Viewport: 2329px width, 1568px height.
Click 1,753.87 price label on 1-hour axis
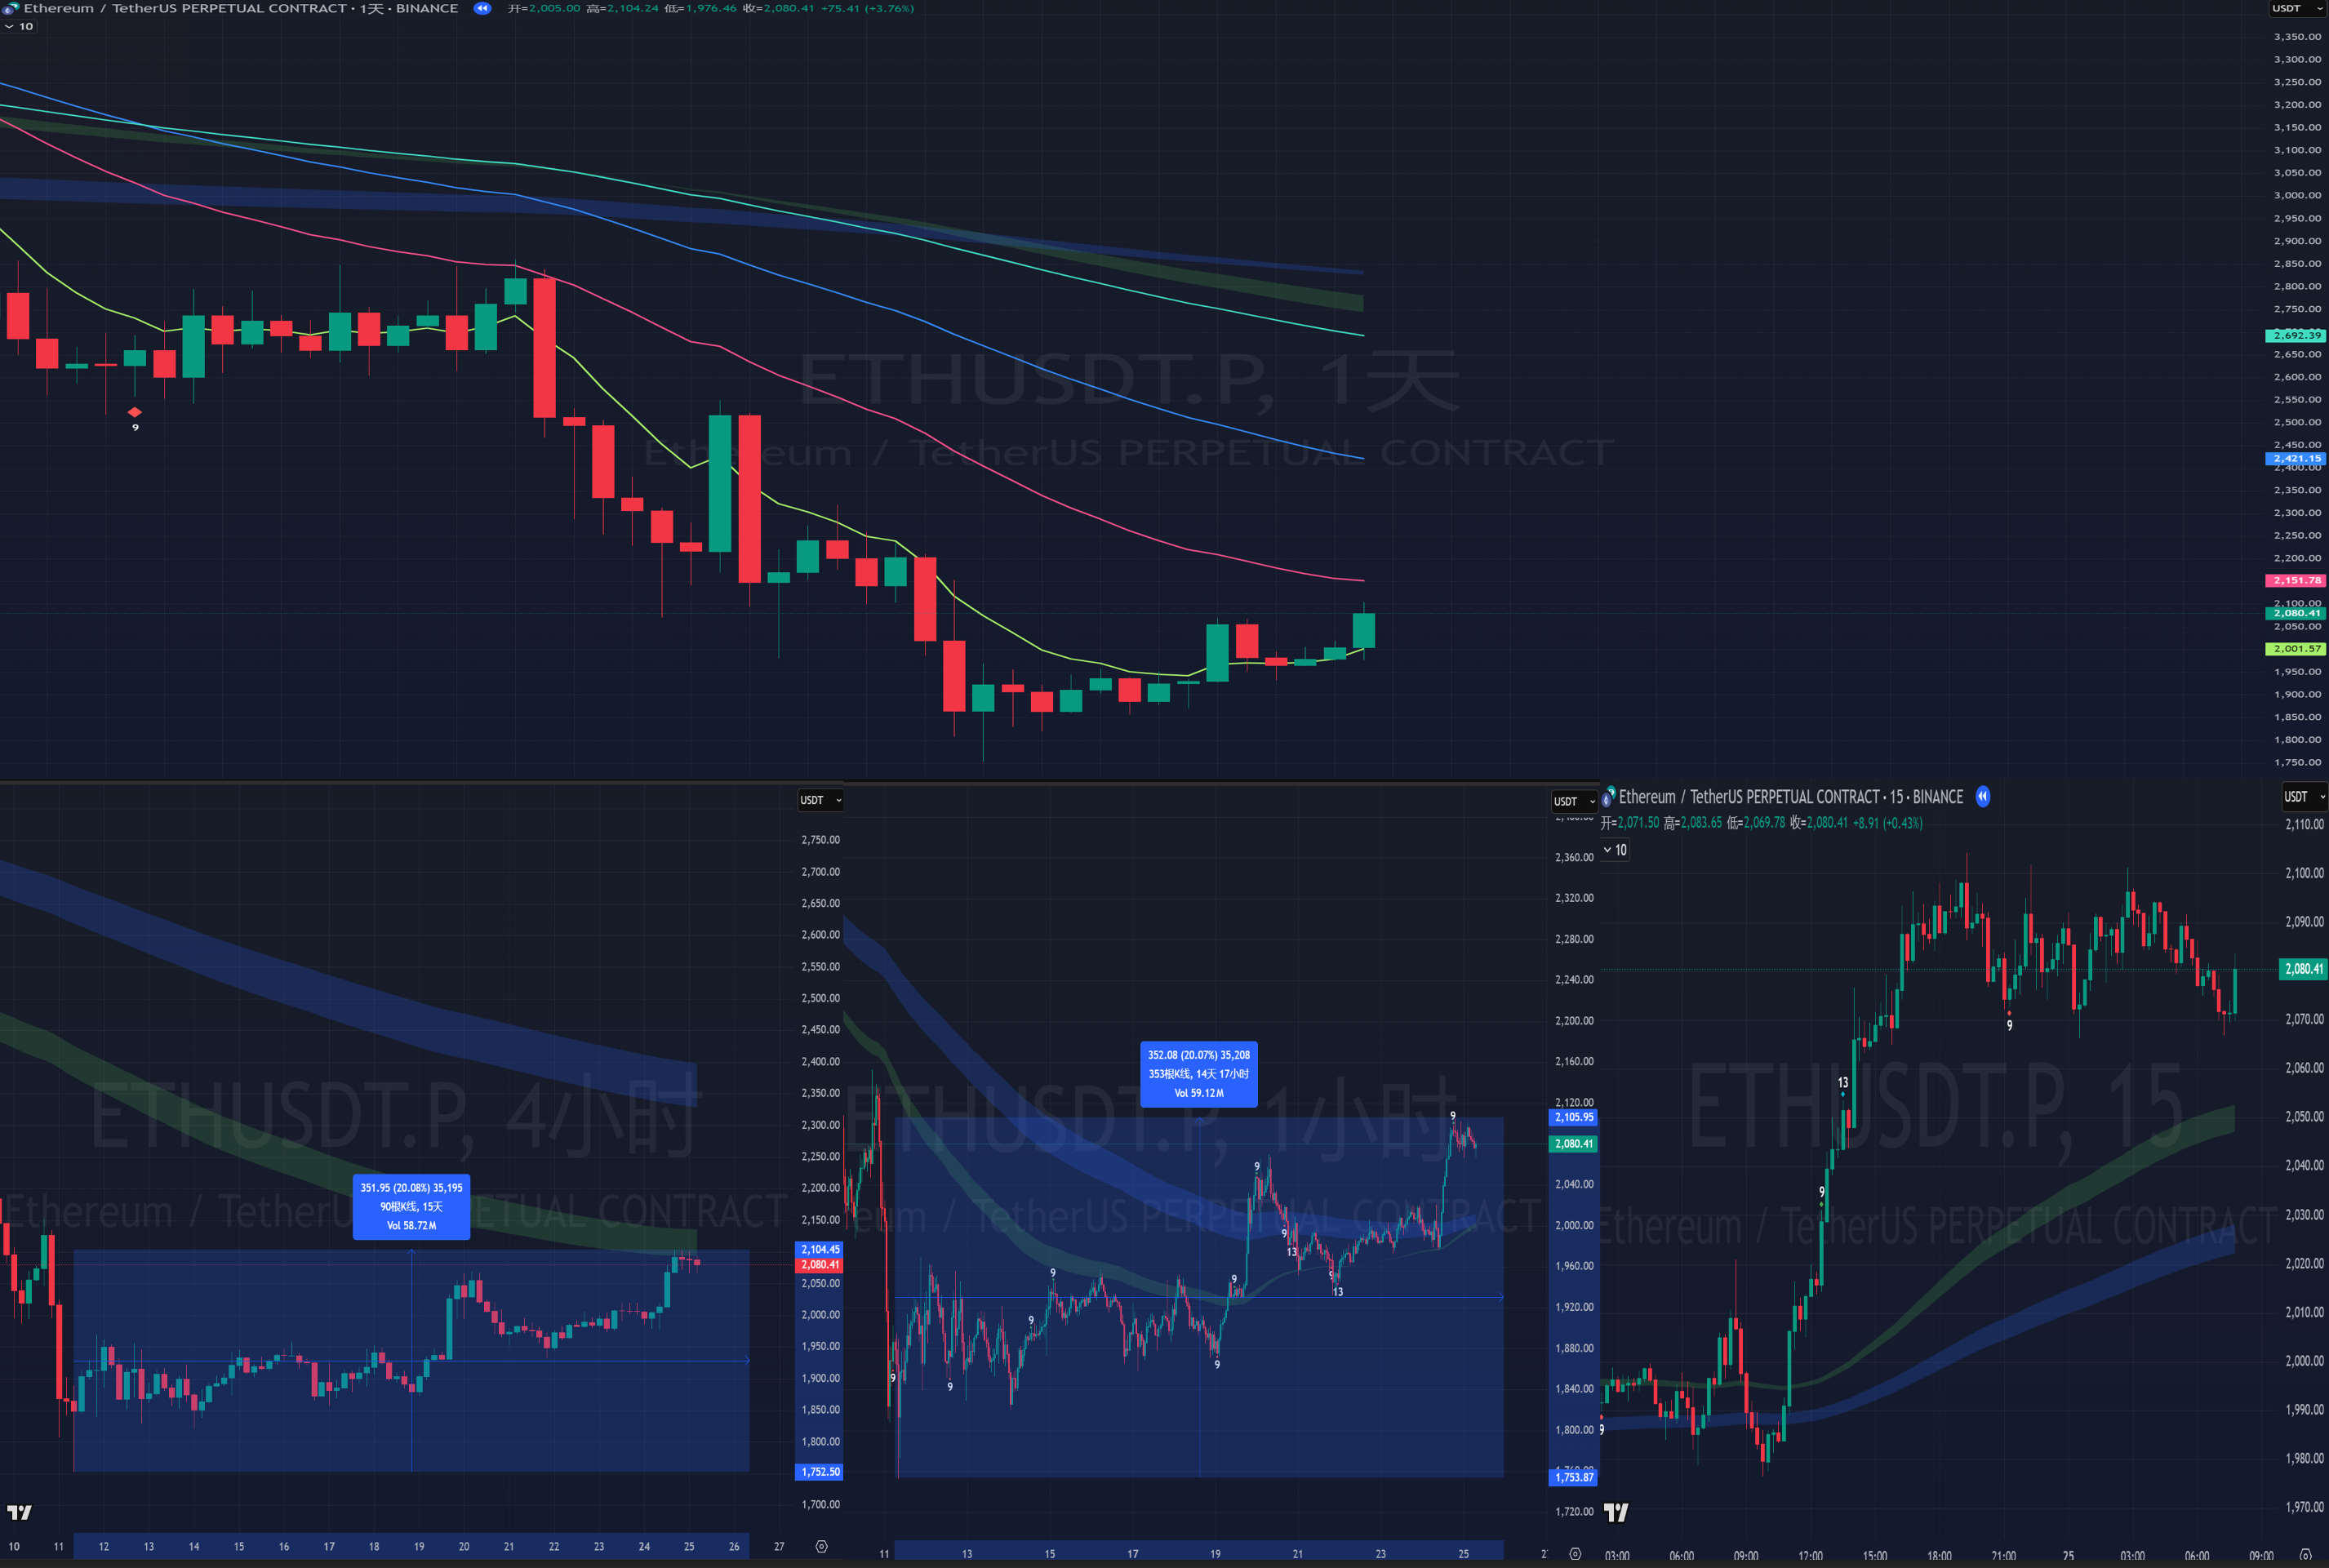pos(1574,1477)
